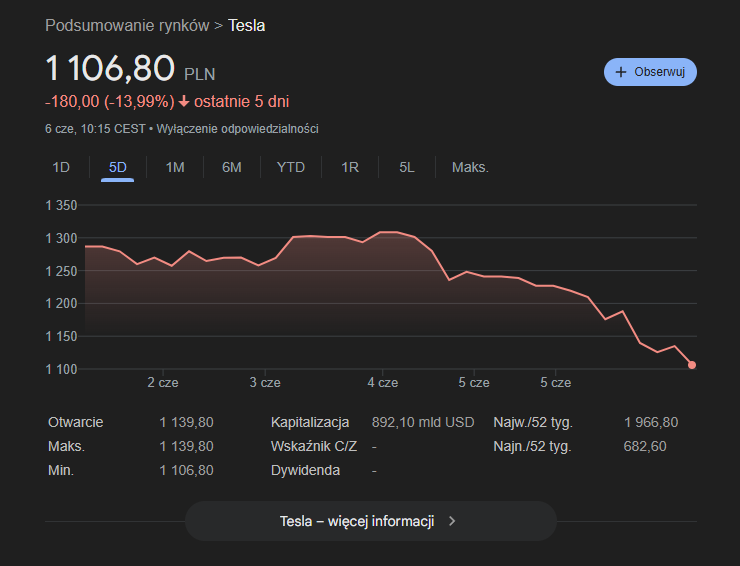Click the Kapitalizacja value 892,10 mld USD
Viewport: 740px width, 566px height.
tap(422, 422)
